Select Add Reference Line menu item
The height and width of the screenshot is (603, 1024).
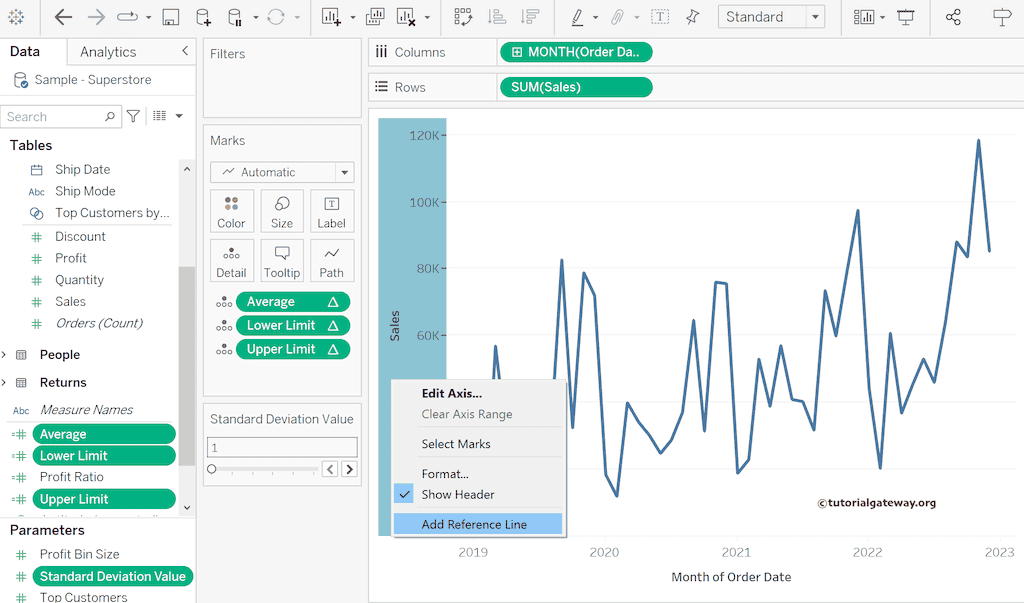point(474,524)
